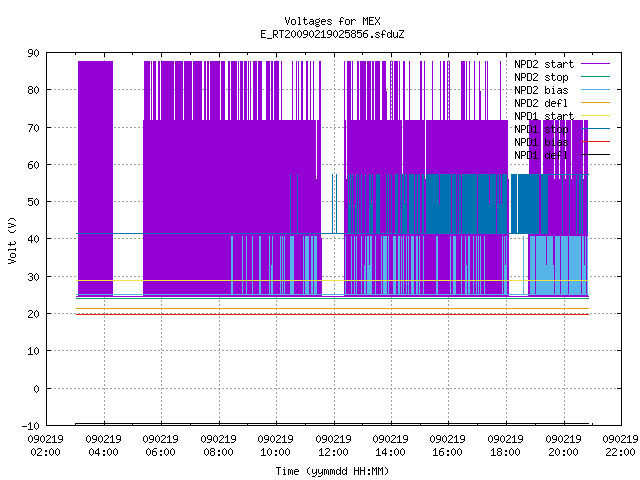Click the 090219 04:00 time tick label
640x480 pixels.
tap(103, 446)
